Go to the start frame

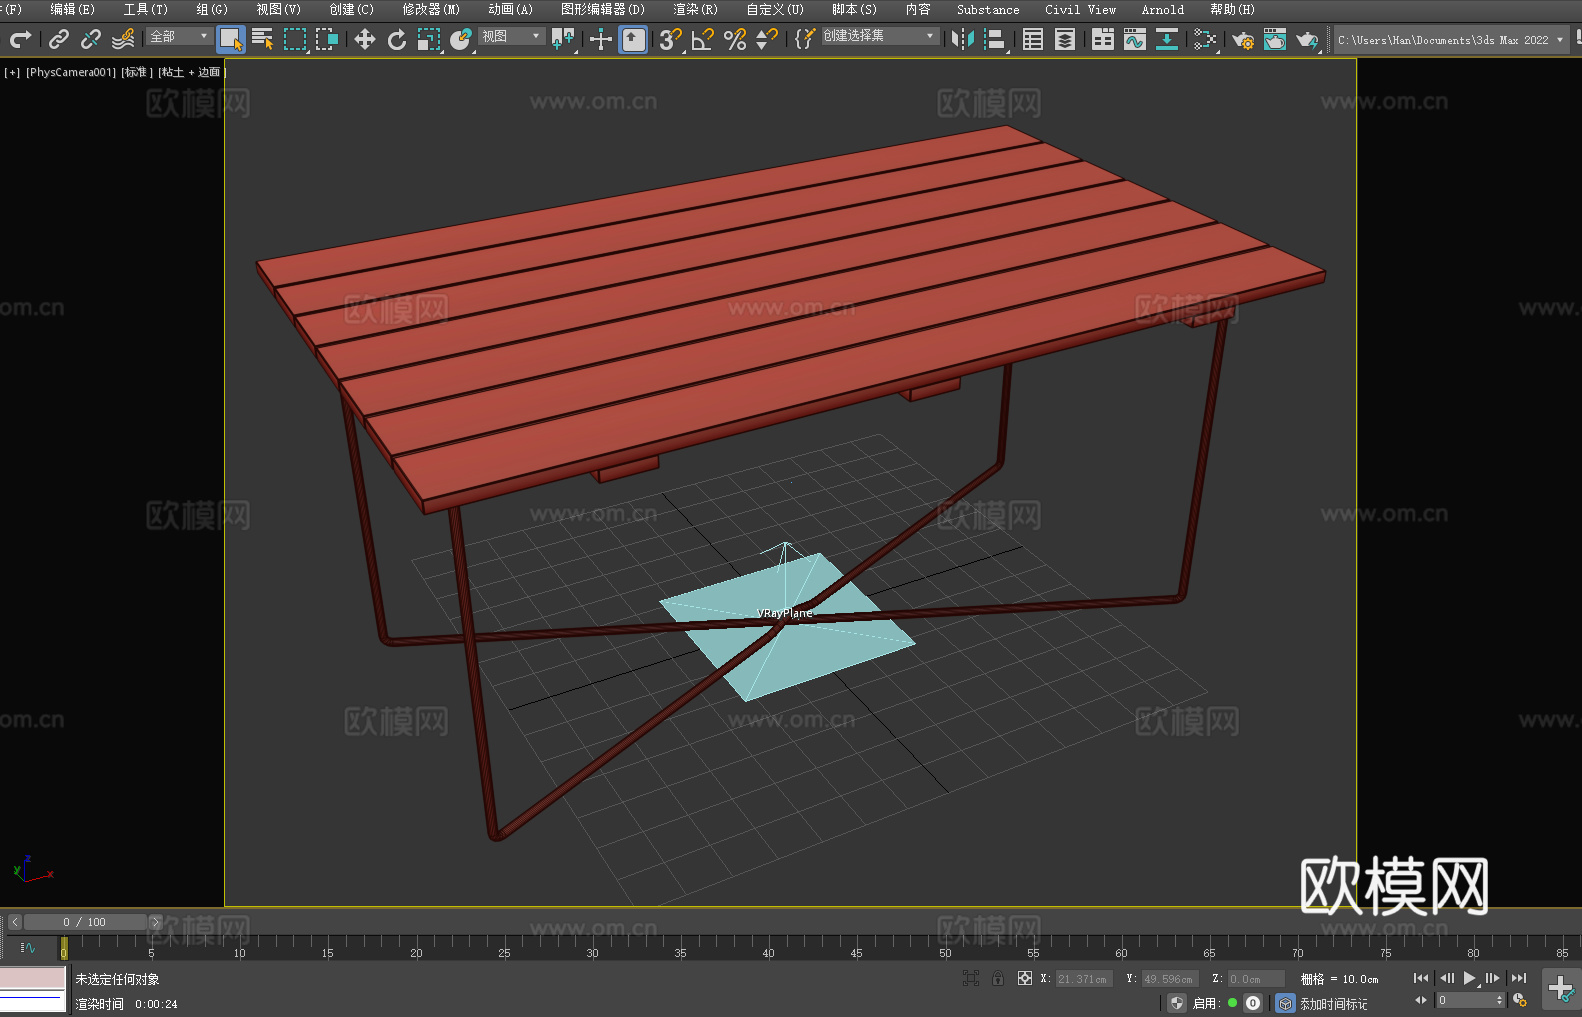pos(1421,978)
